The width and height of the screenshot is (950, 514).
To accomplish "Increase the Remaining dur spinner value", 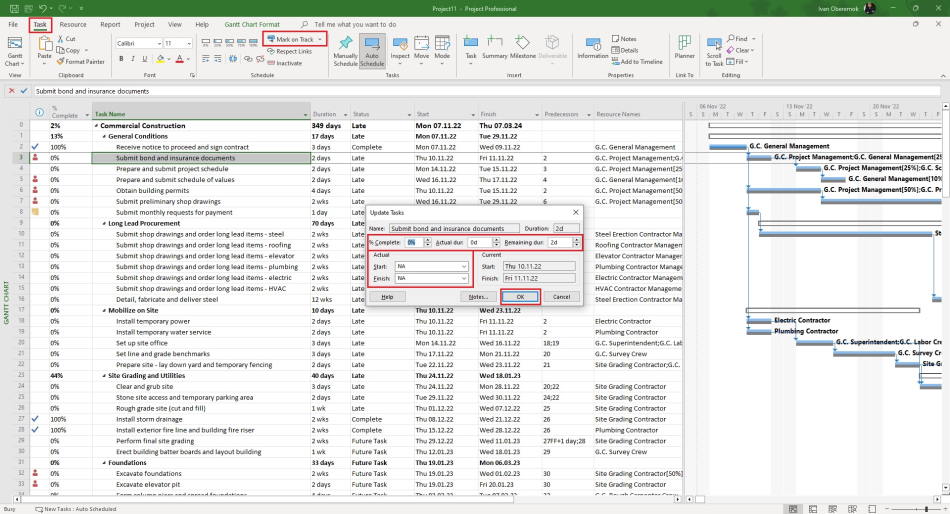I will (x=576, y=240).
